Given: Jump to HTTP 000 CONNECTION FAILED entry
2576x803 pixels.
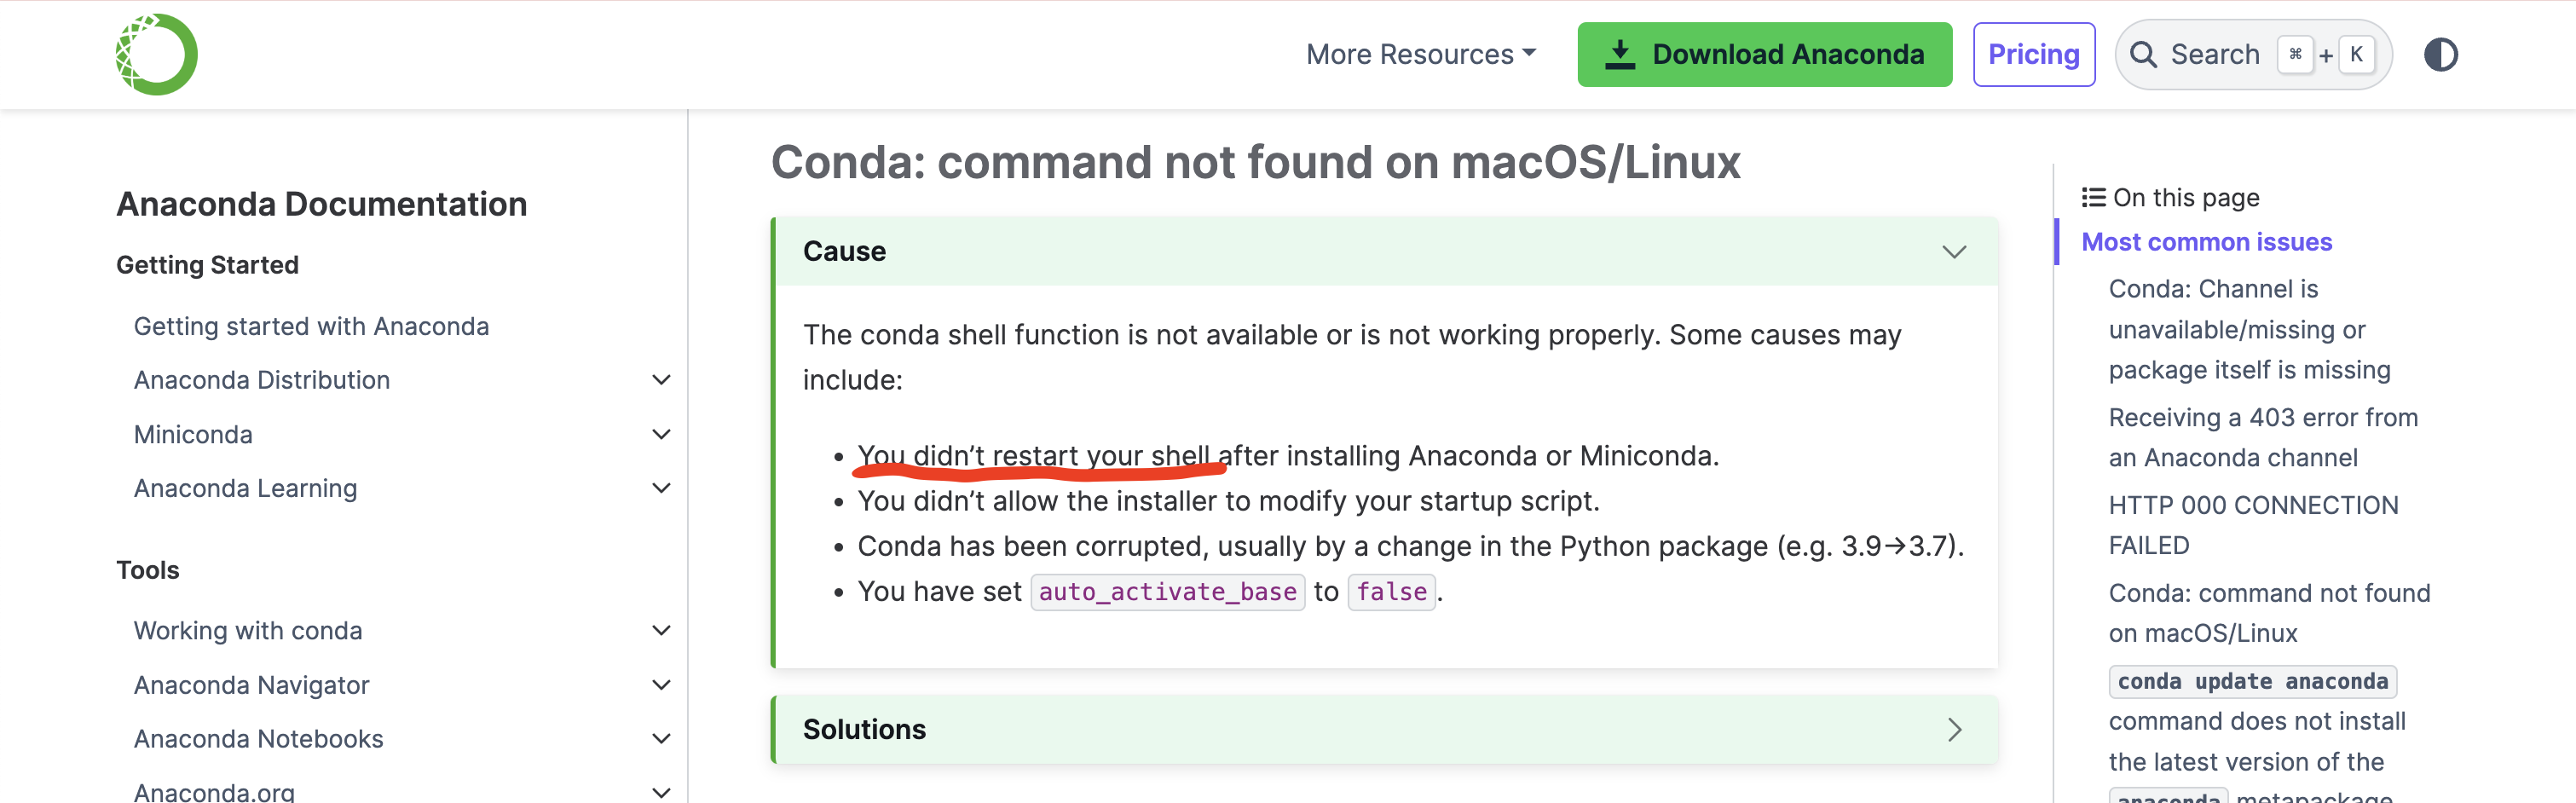Looking at the screenshot, I should [x=2253, y=525].
